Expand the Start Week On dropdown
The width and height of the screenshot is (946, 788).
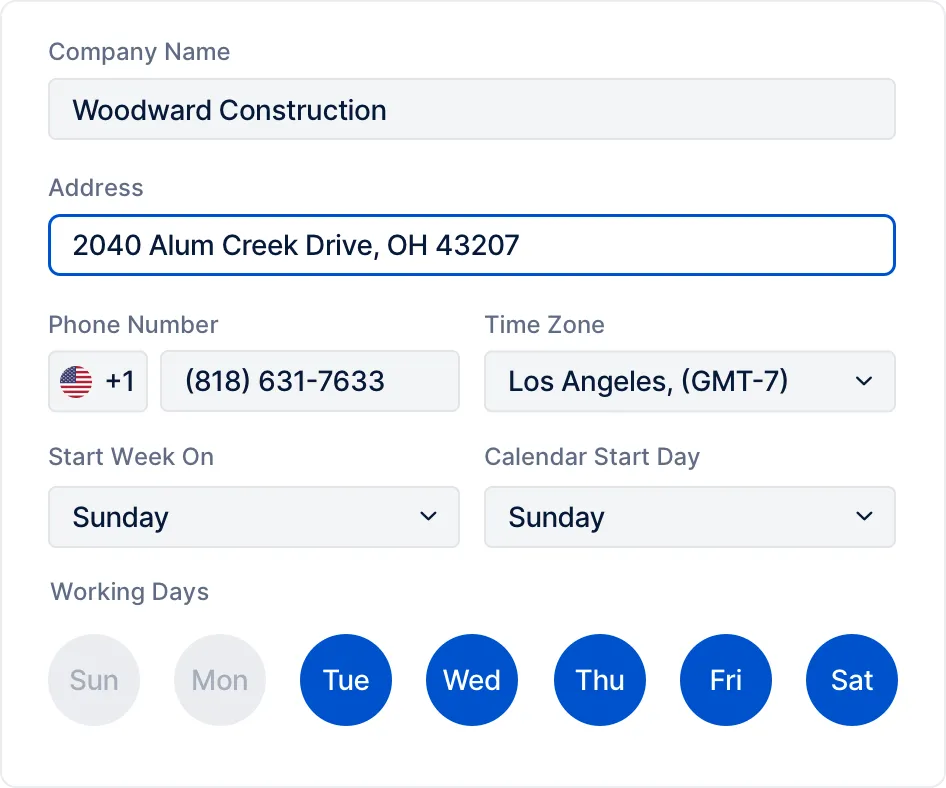click(254, 517)
